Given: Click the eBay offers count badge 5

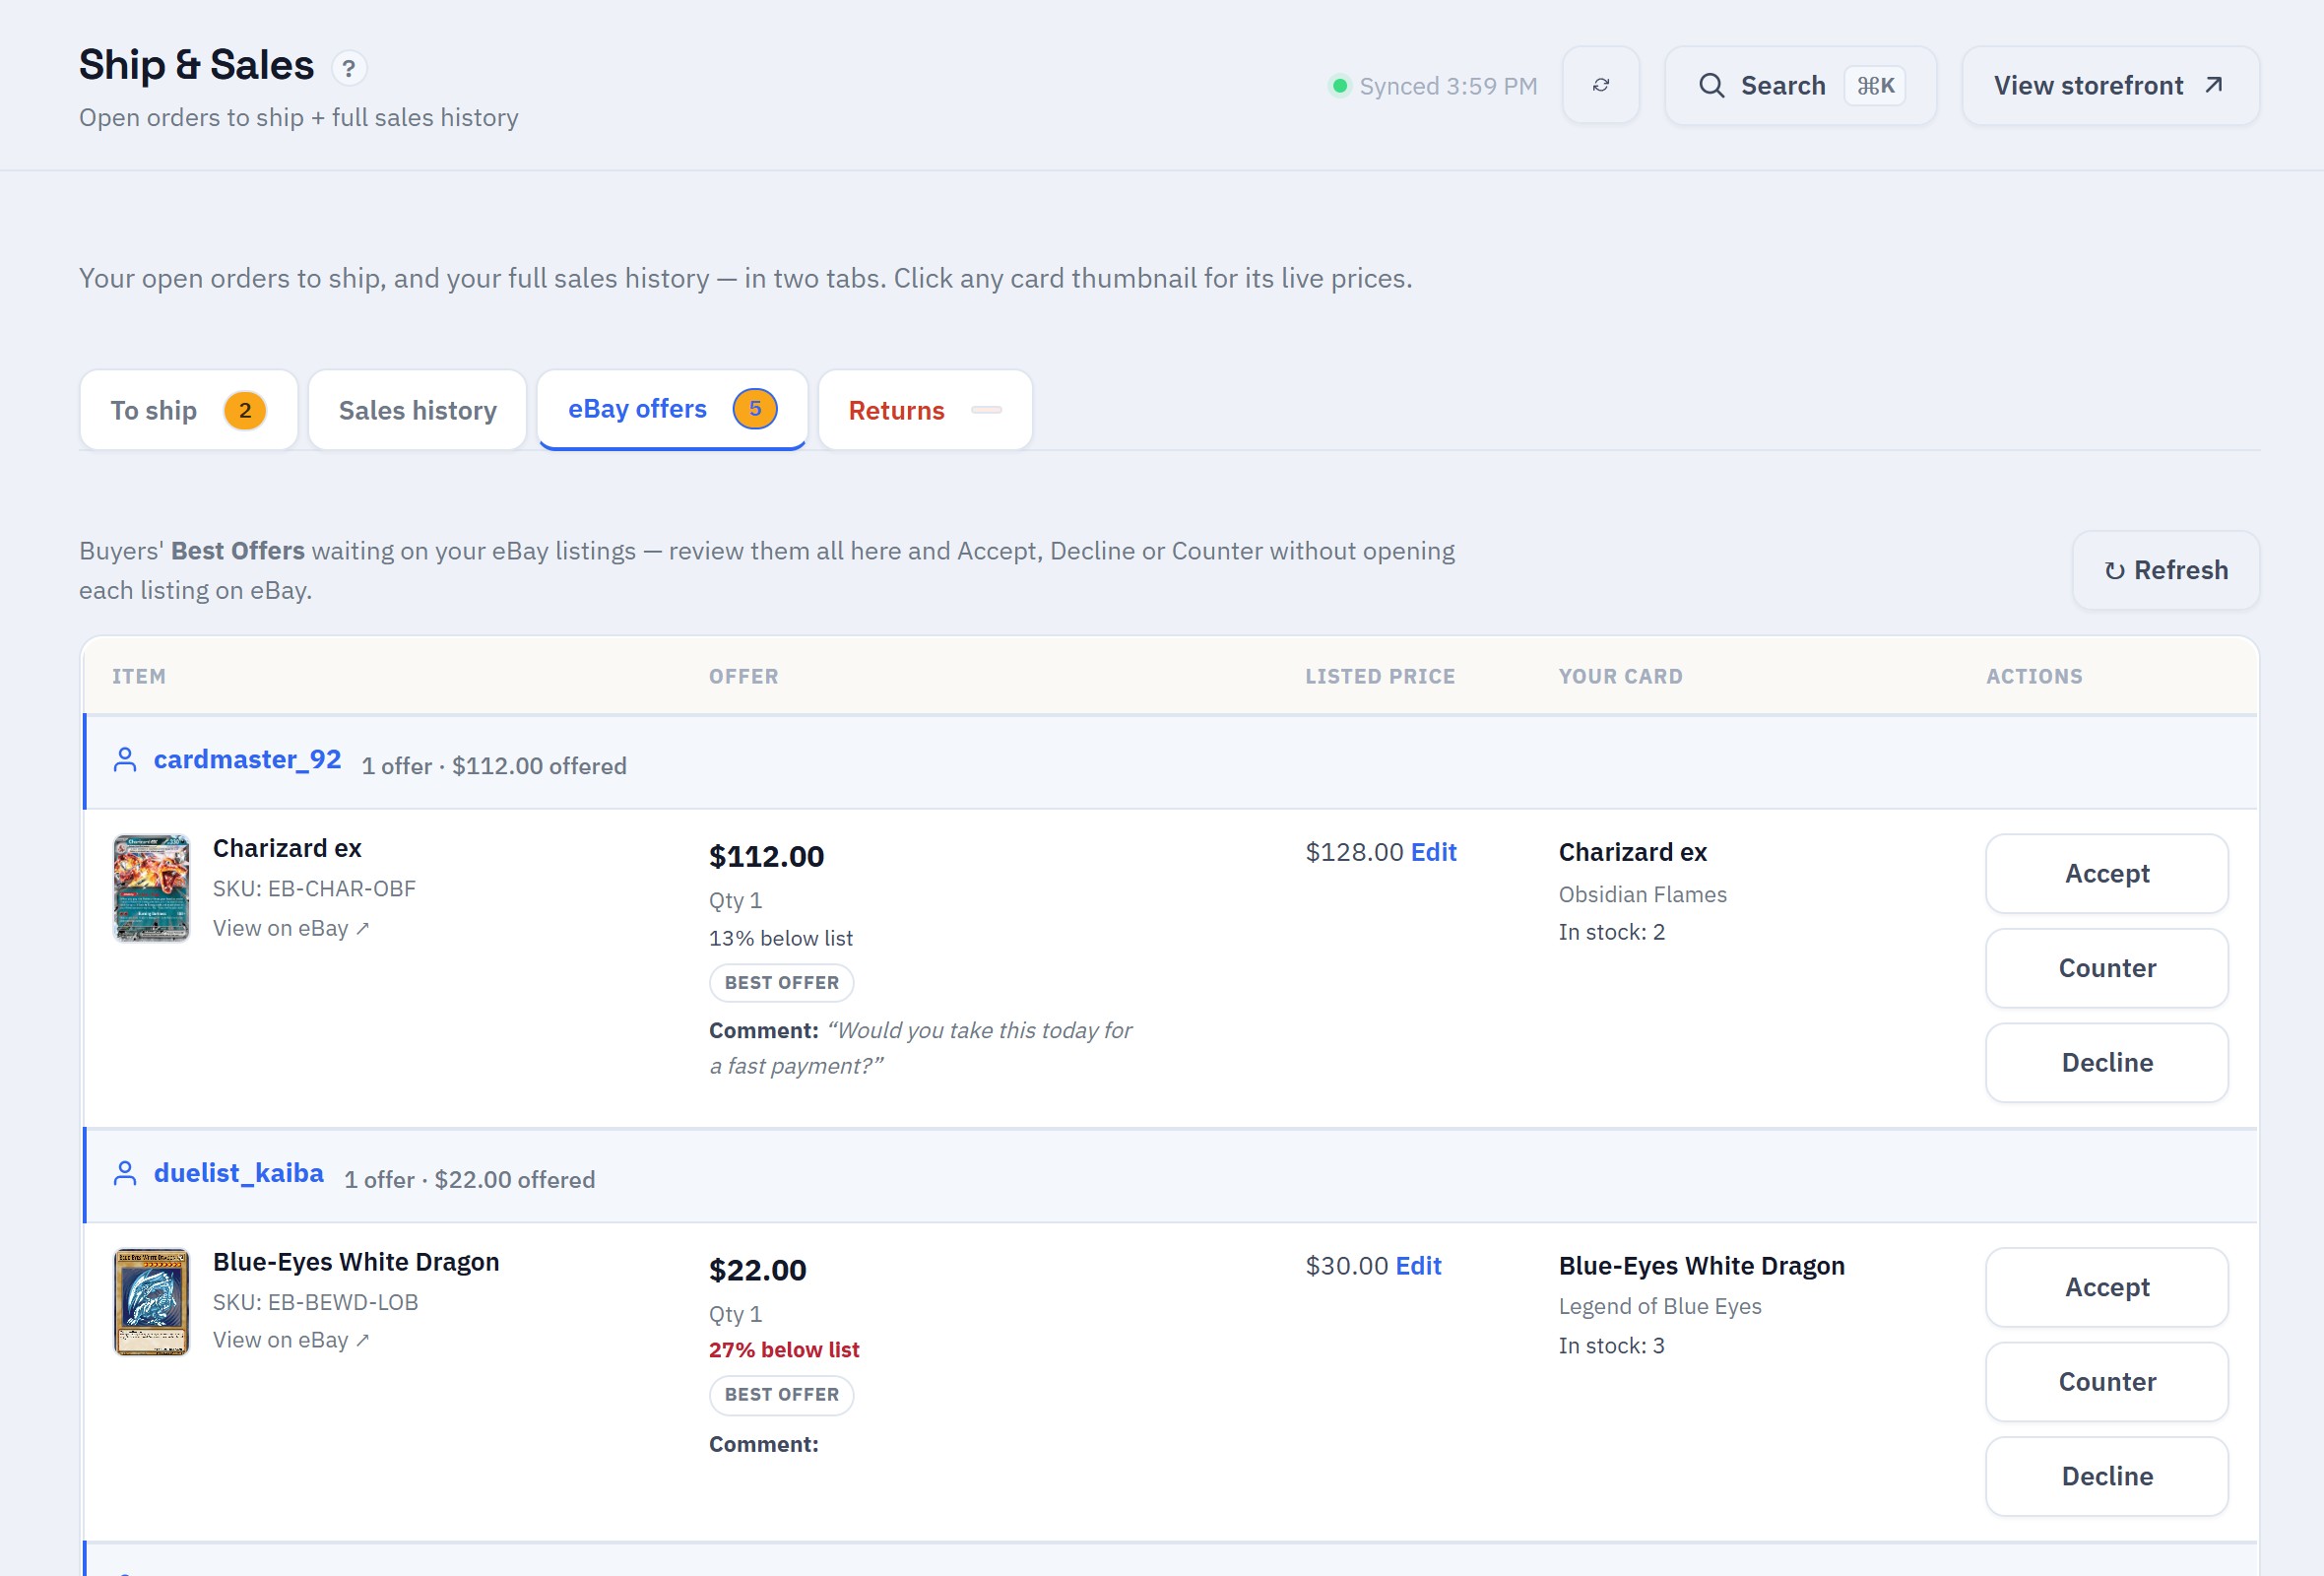Looking at the screenshot, I should [x=755, y=408].
